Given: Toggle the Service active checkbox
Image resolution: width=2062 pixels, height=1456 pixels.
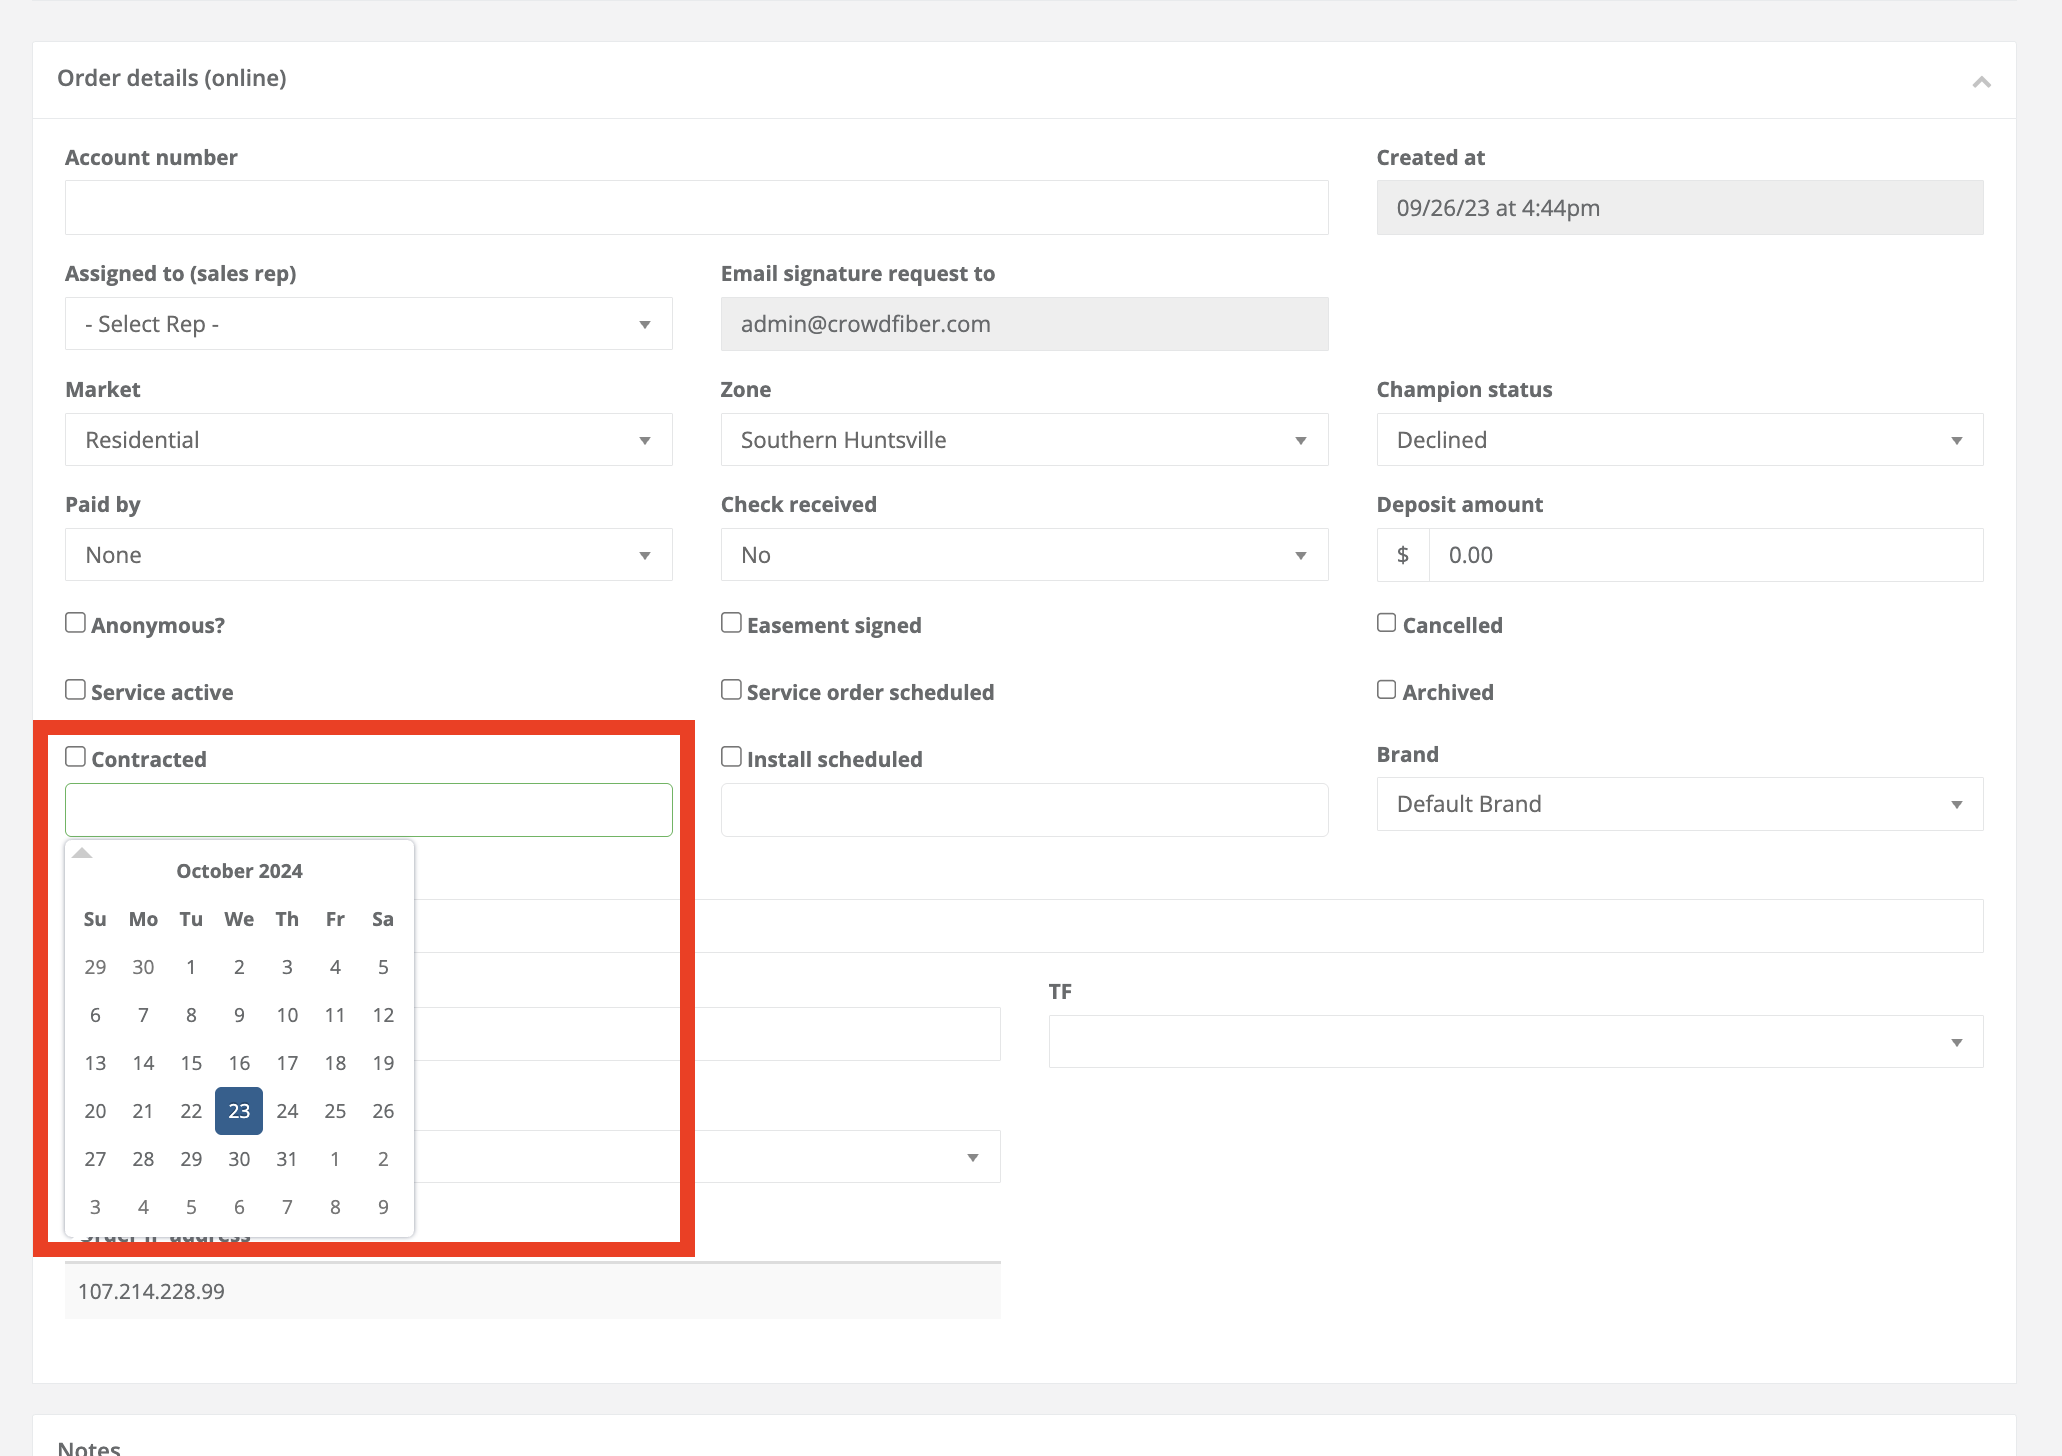Looking at the screenshot, I should (75, 689).
